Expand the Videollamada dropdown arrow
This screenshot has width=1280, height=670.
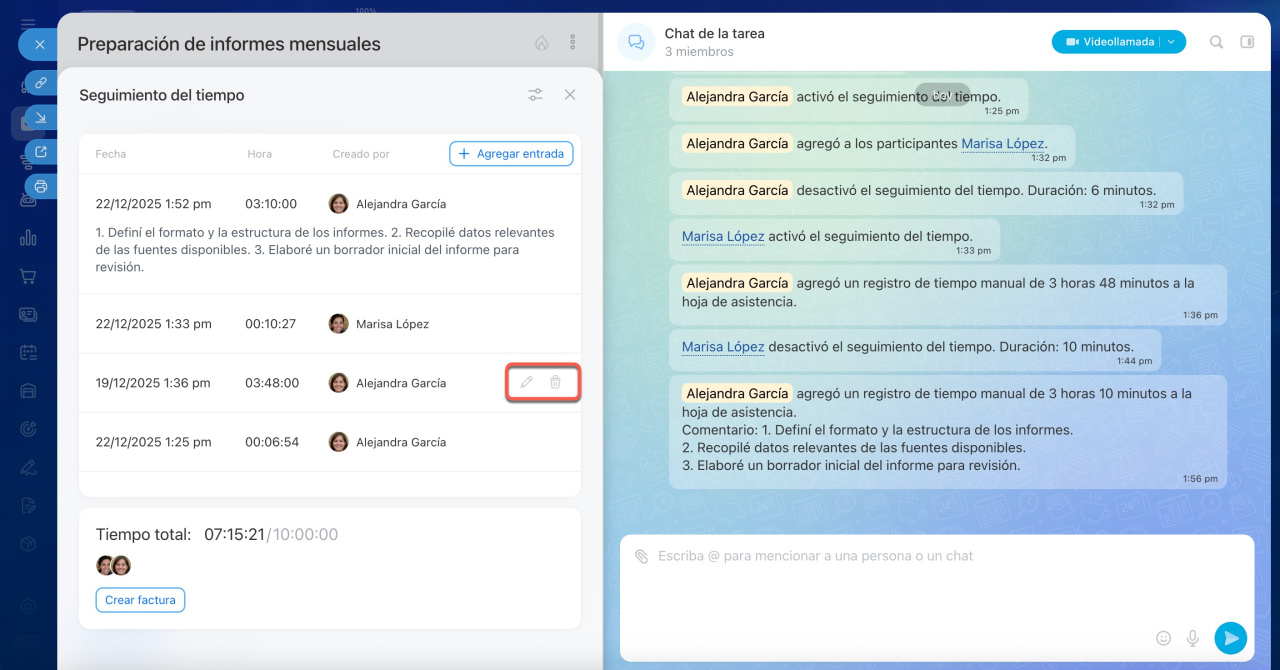coord(1172,42)
